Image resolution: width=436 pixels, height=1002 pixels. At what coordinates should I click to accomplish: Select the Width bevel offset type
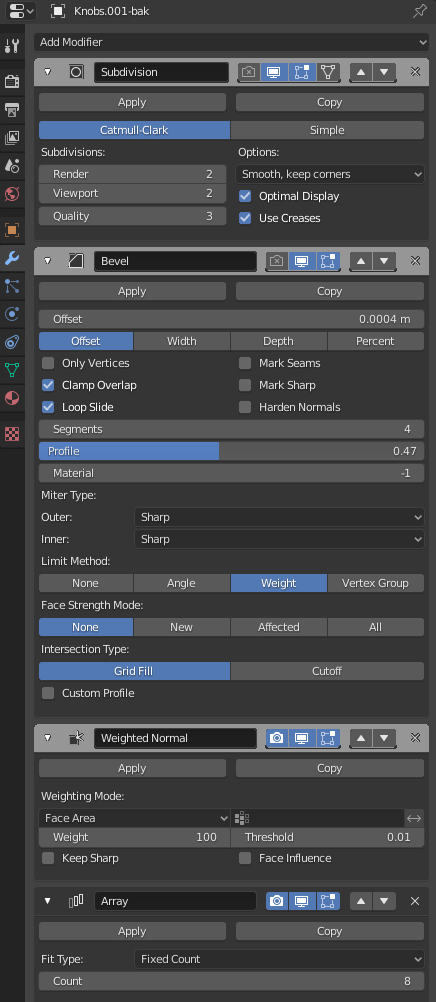click(x=182, y=341)
